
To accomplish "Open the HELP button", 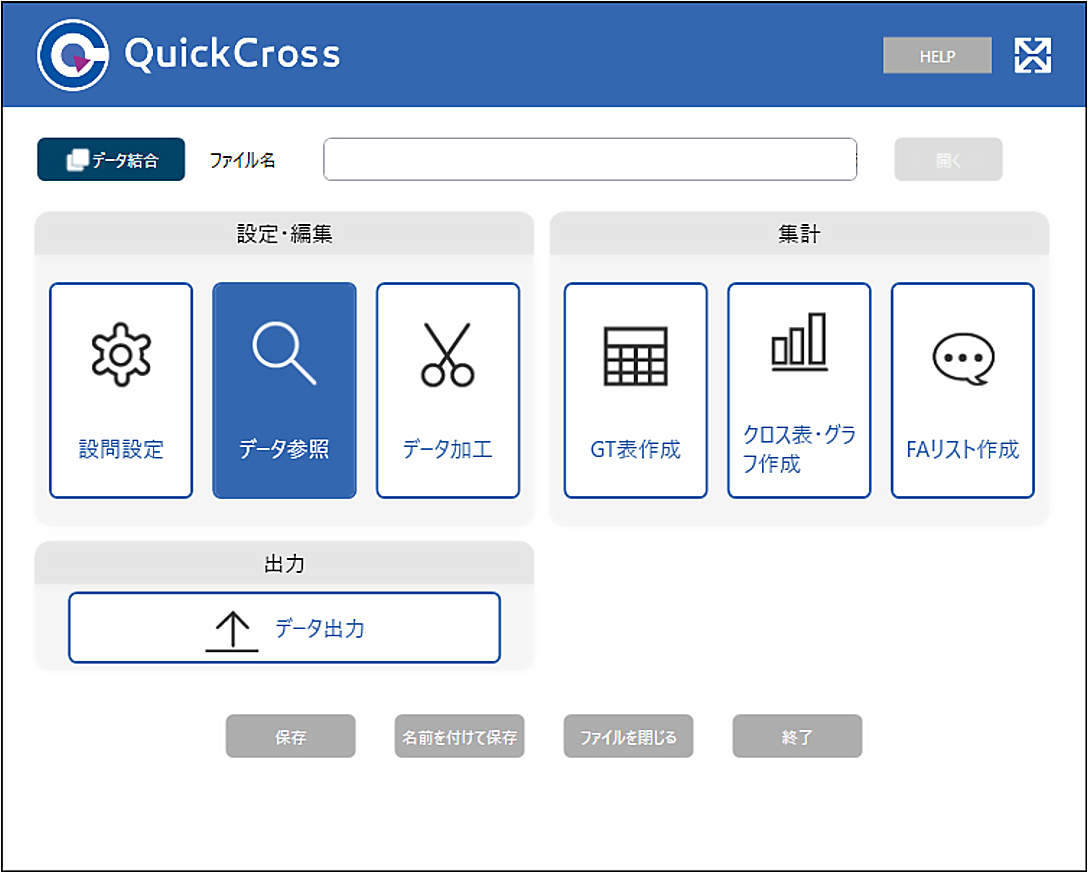I will pos(937,55).
